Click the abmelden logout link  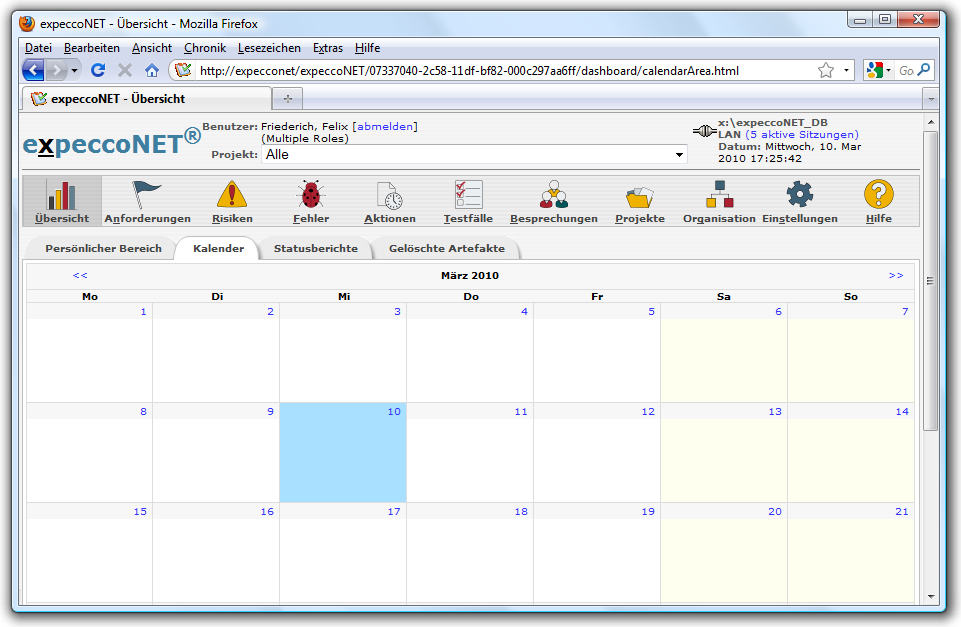click(385, 126)
